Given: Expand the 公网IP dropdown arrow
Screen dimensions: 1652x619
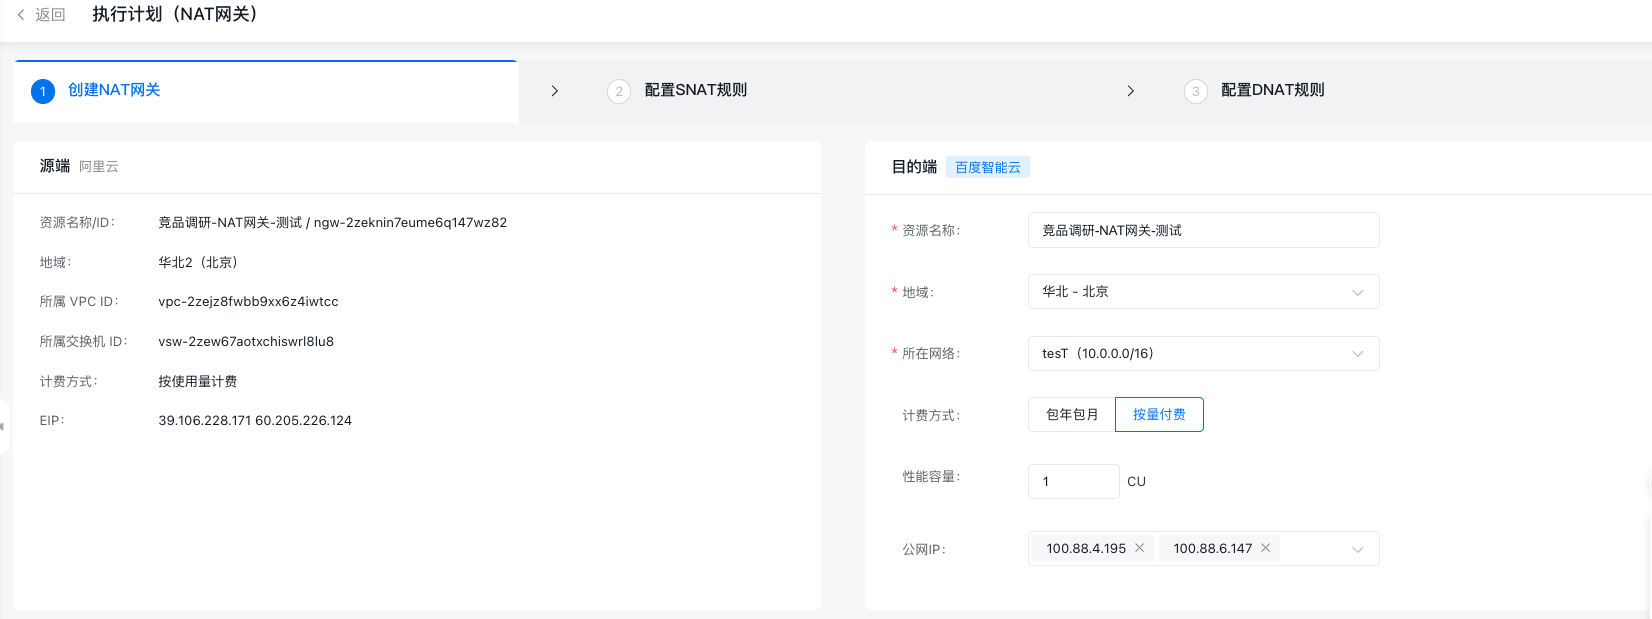Looking at the screenshot, I should coord(1358,549).
